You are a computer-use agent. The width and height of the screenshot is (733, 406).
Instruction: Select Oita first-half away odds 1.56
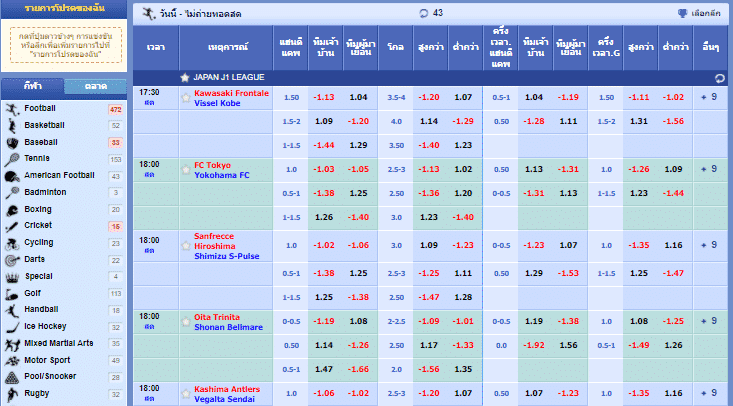(x=568, y=345)
